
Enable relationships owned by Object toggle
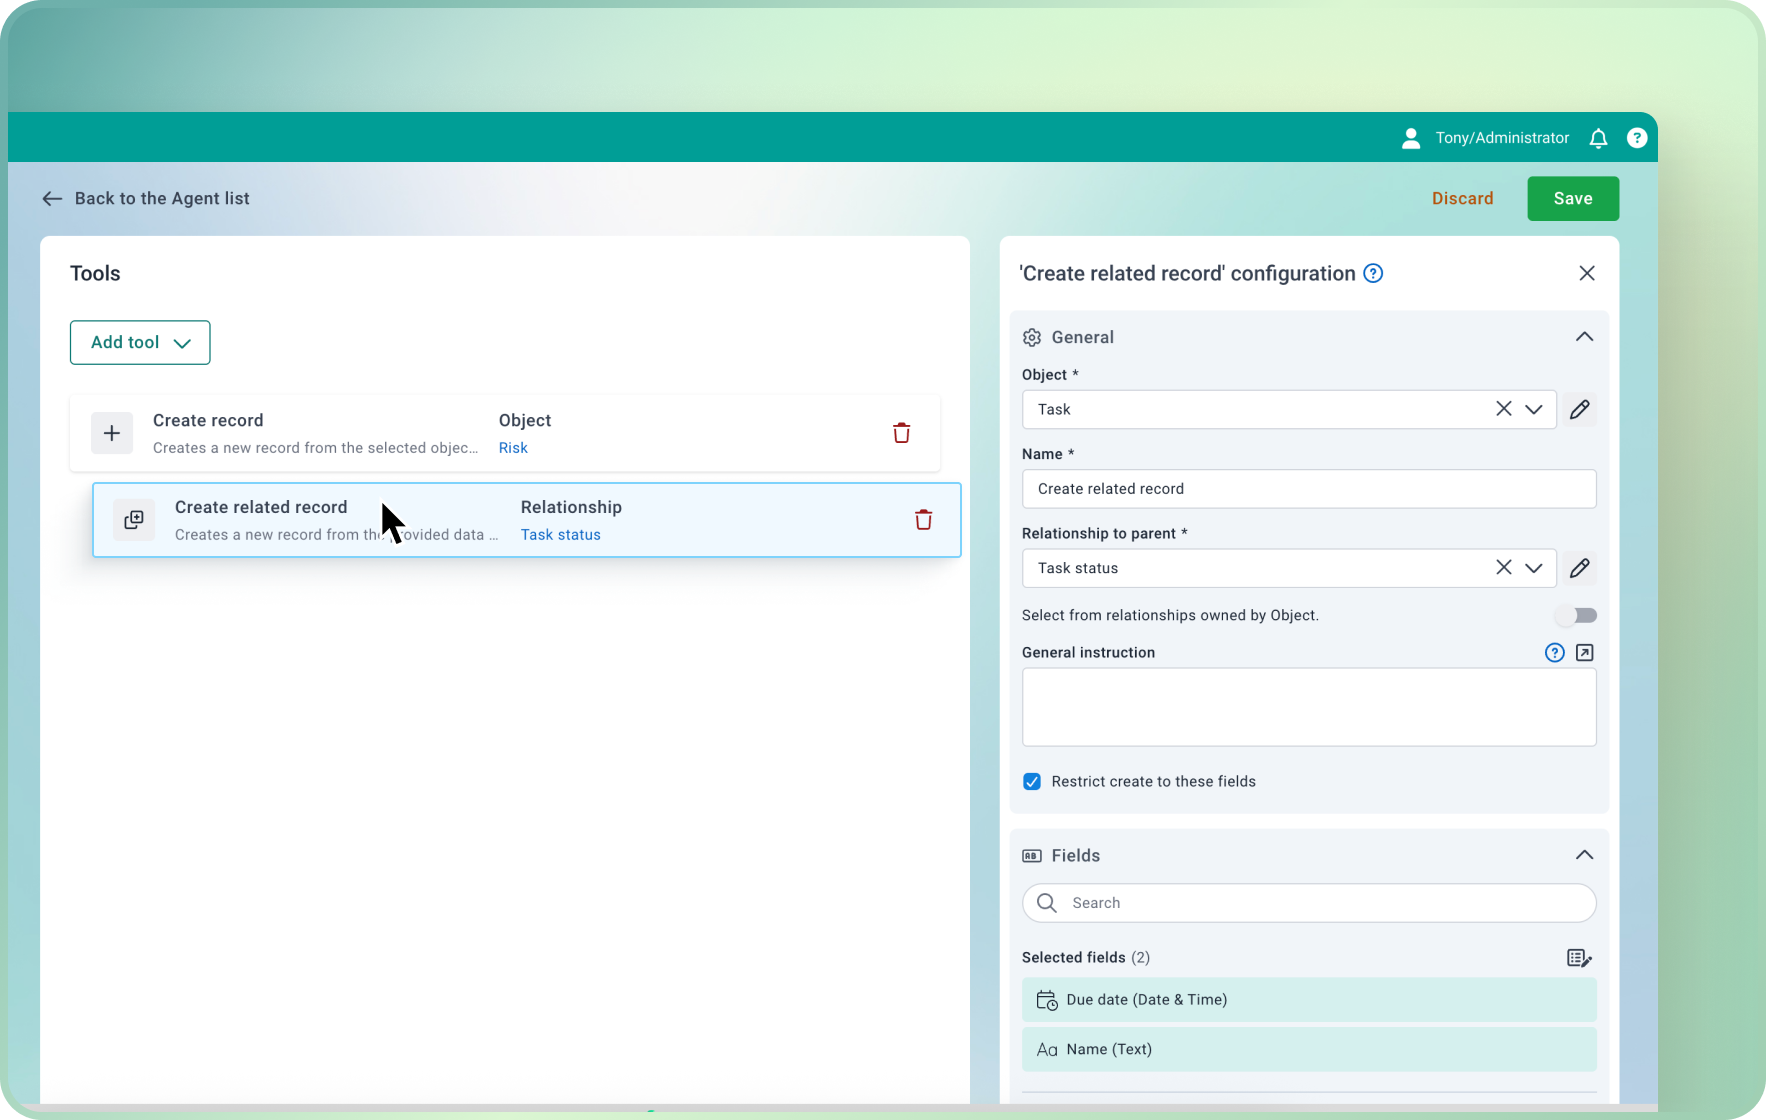click(1577, 615)
